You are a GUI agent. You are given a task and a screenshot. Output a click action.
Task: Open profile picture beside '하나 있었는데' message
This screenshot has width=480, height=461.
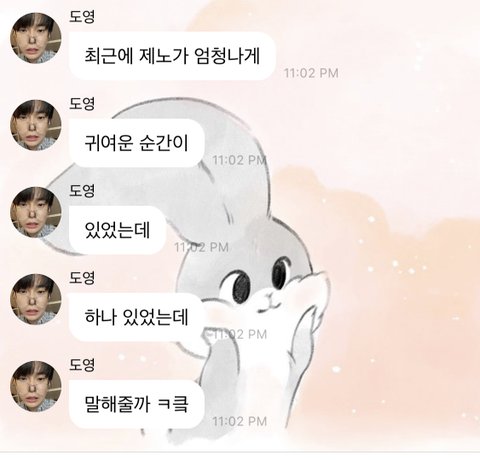click(36, 299)
